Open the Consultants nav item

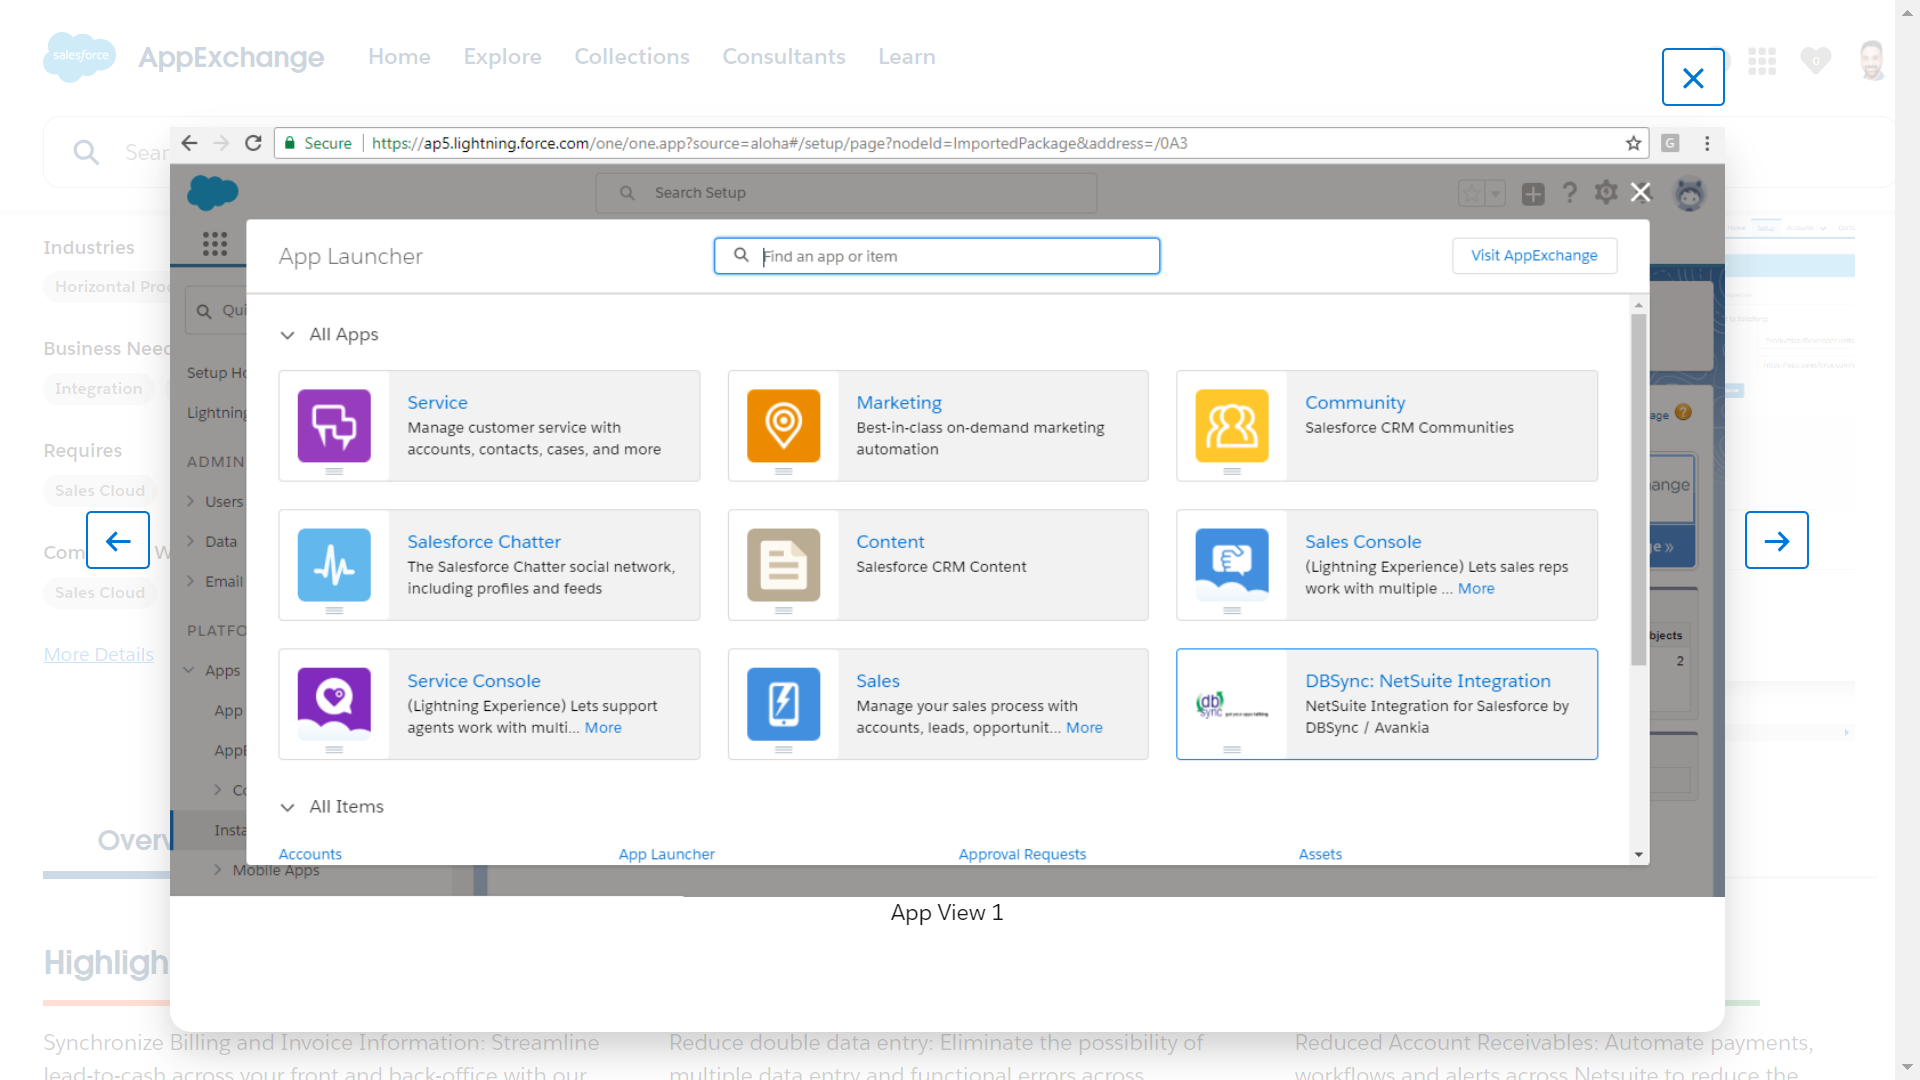coord(784,57)
